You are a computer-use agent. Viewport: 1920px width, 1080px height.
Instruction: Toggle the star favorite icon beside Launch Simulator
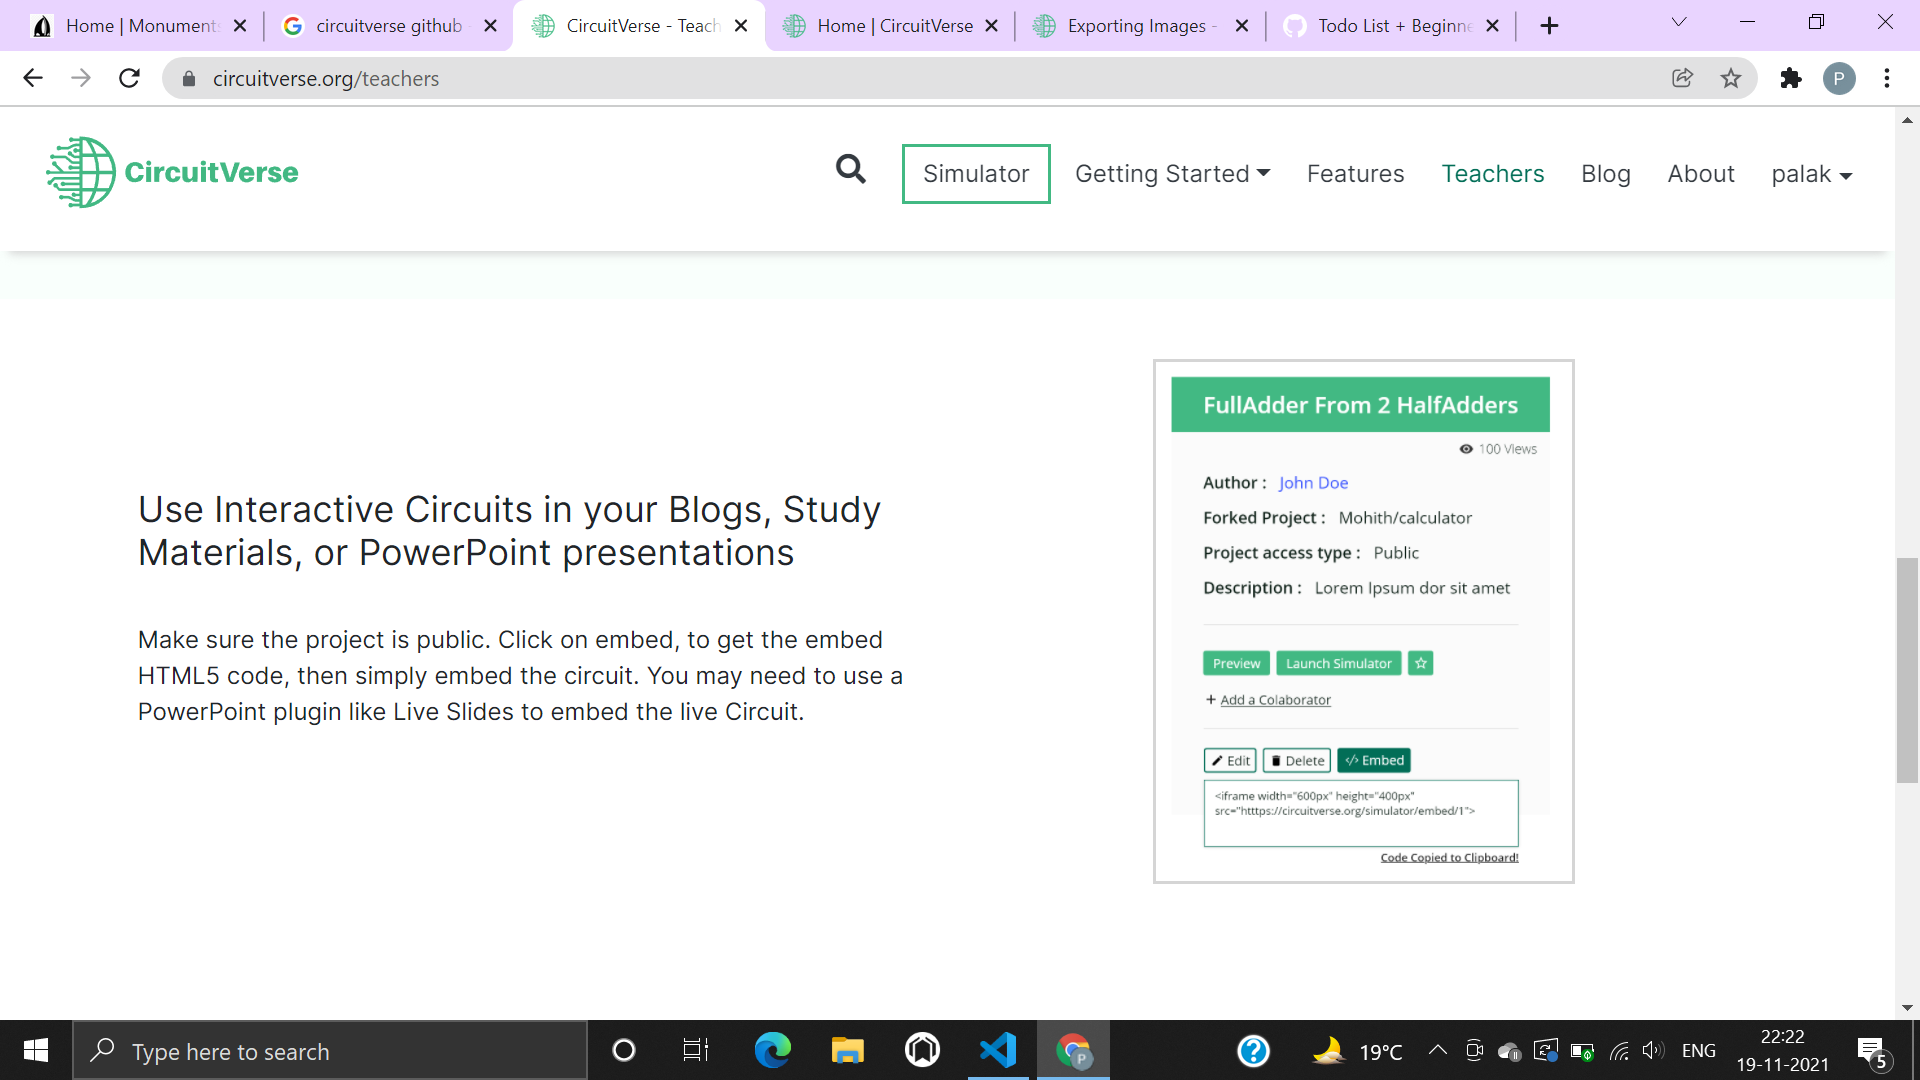click(1420, 662)
